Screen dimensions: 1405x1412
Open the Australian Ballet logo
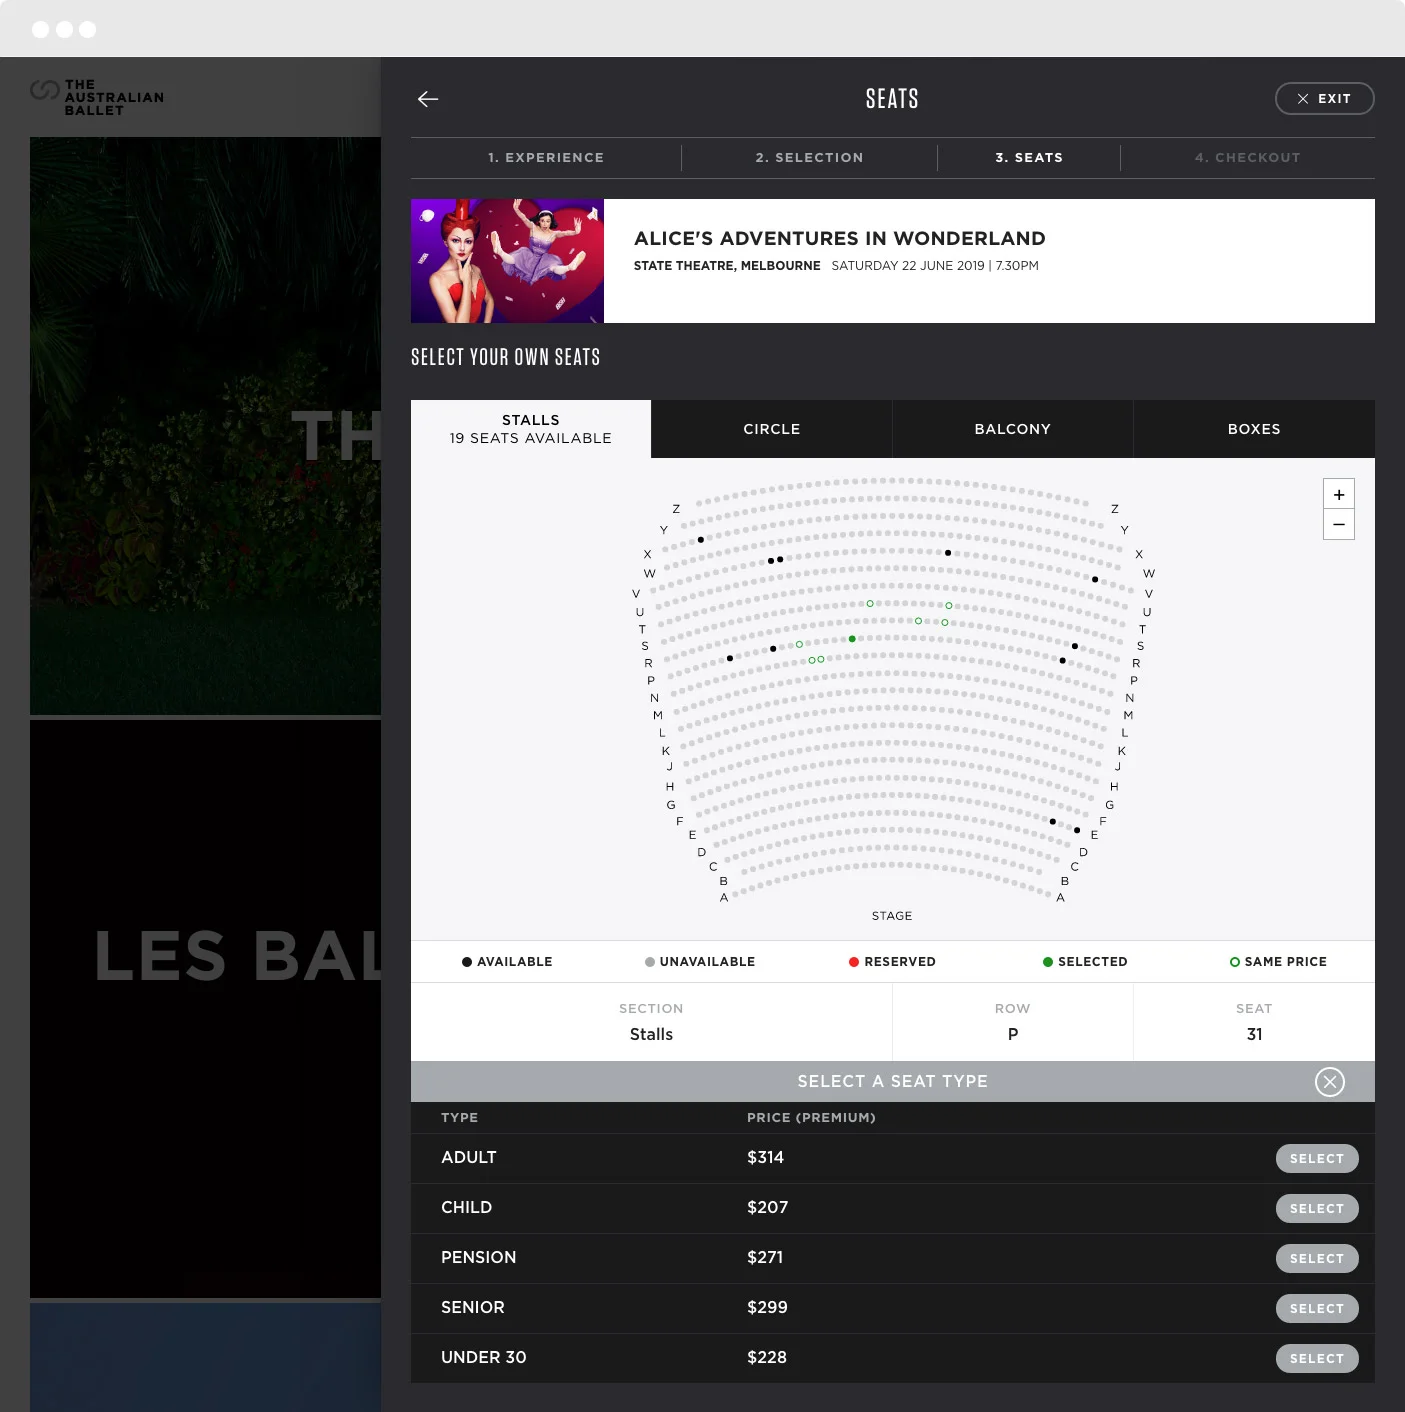click(97, 97)
